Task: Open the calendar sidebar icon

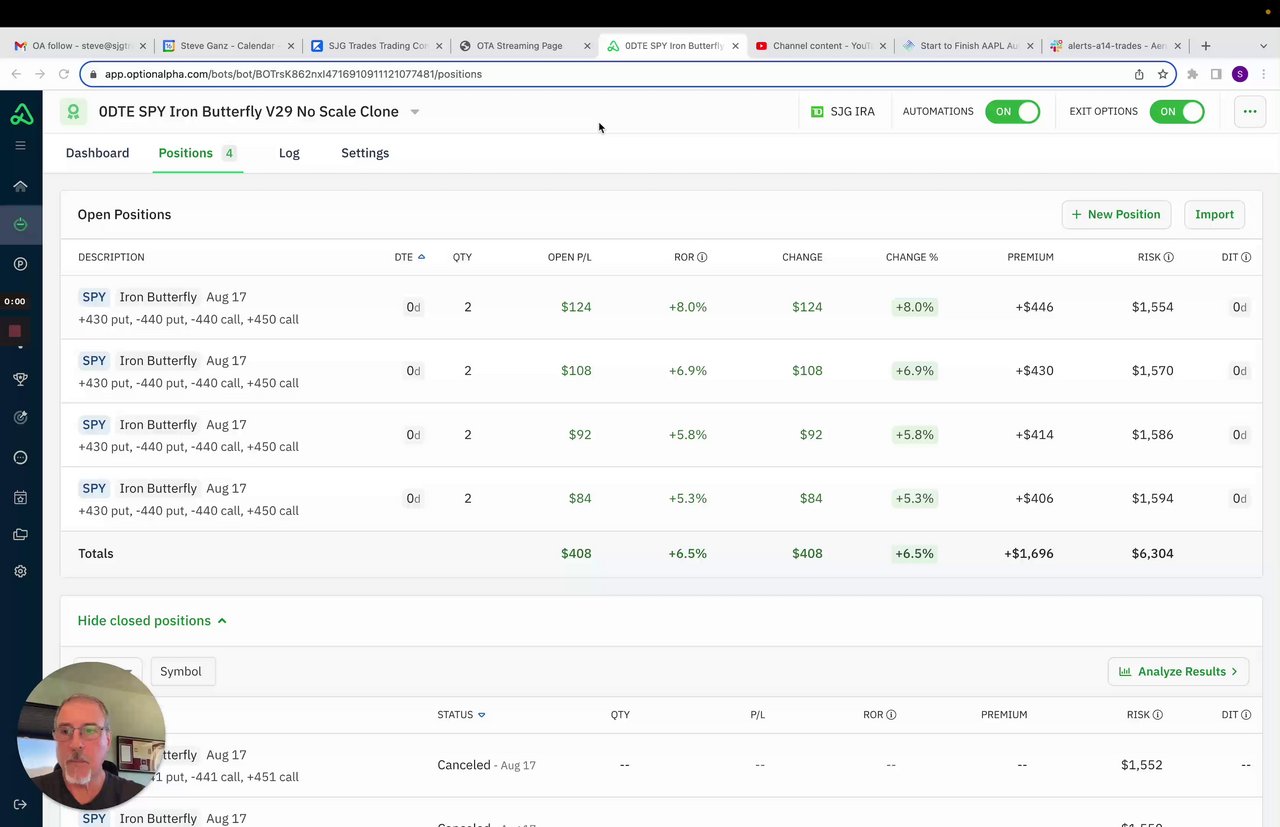Action: tap(20, 497)
